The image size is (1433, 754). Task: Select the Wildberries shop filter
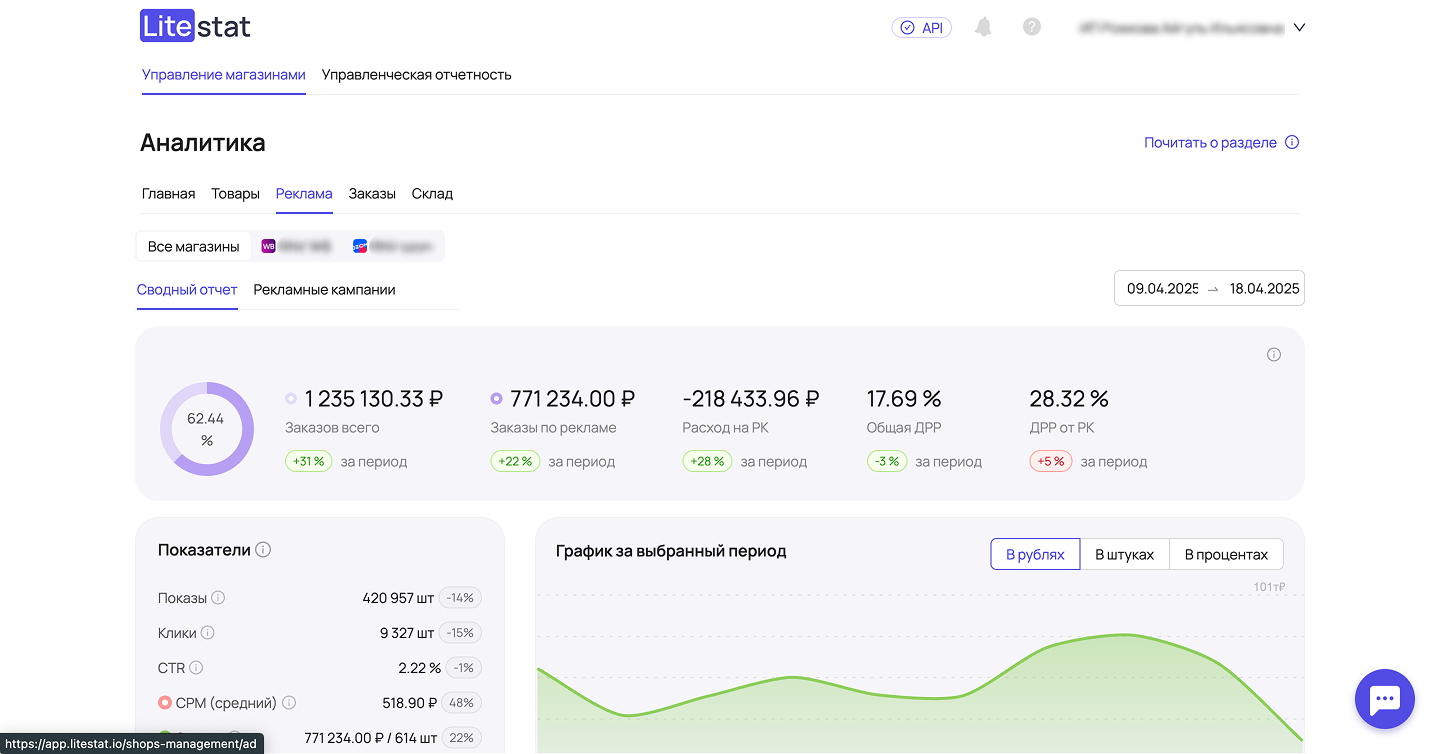[x=296, y=246]
